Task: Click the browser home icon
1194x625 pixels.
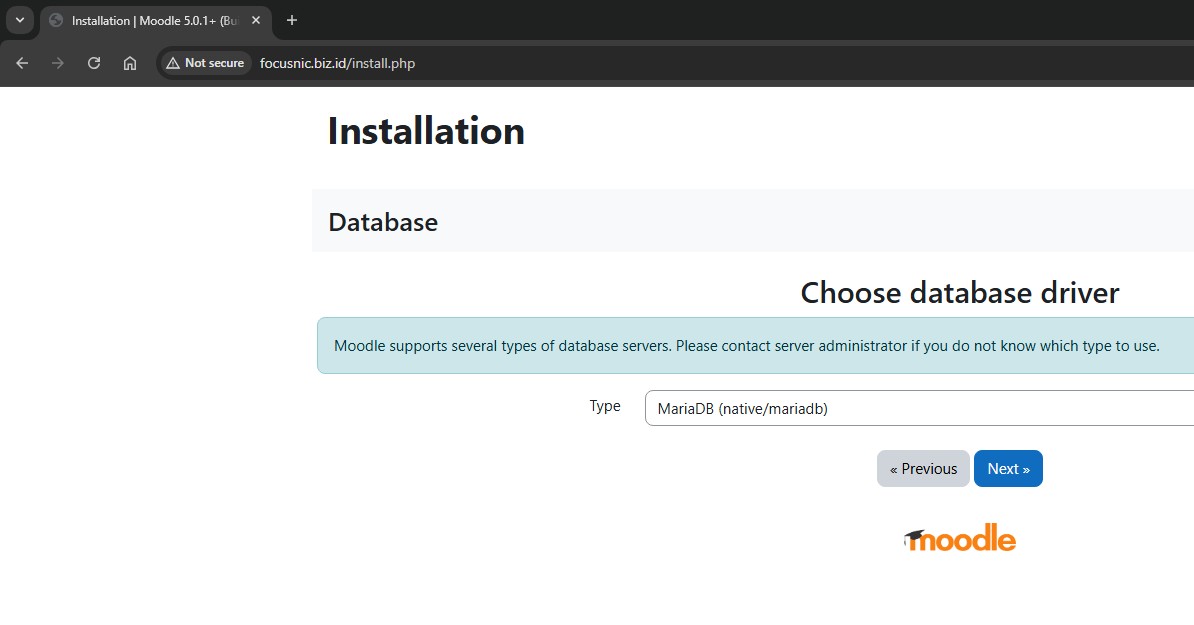Action: [130, 63]
